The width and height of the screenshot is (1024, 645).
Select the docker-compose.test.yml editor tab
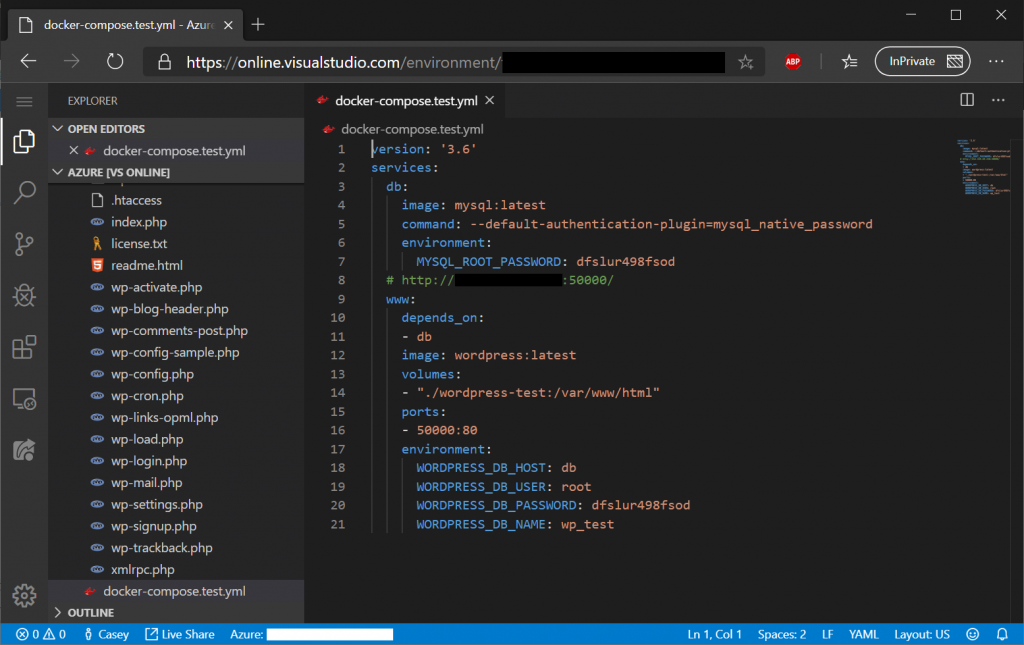coord(406,100)
